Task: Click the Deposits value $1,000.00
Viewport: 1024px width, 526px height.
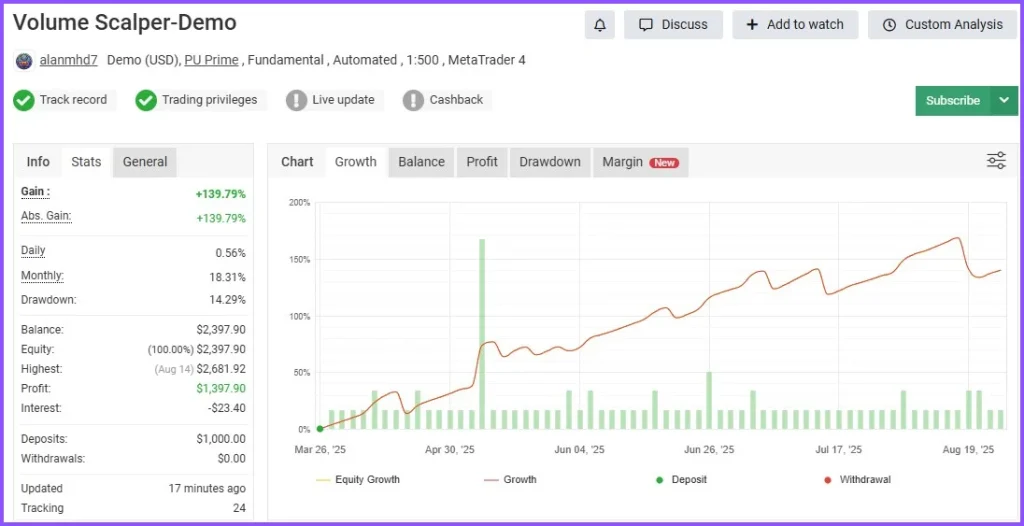Action: tap(221, 439)
